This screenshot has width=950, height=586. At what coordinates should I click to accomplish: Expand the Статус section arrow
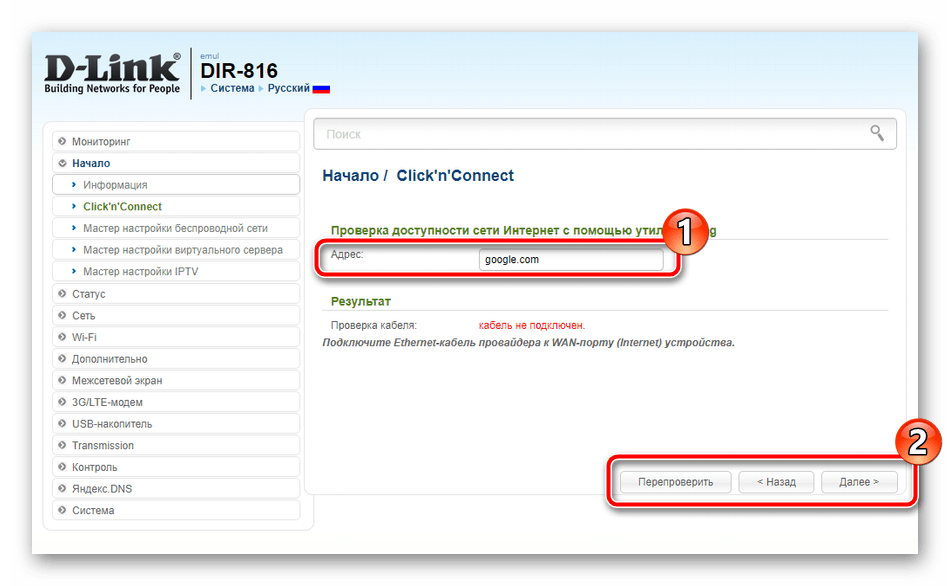pyautogui.click(x=62, y=294)
